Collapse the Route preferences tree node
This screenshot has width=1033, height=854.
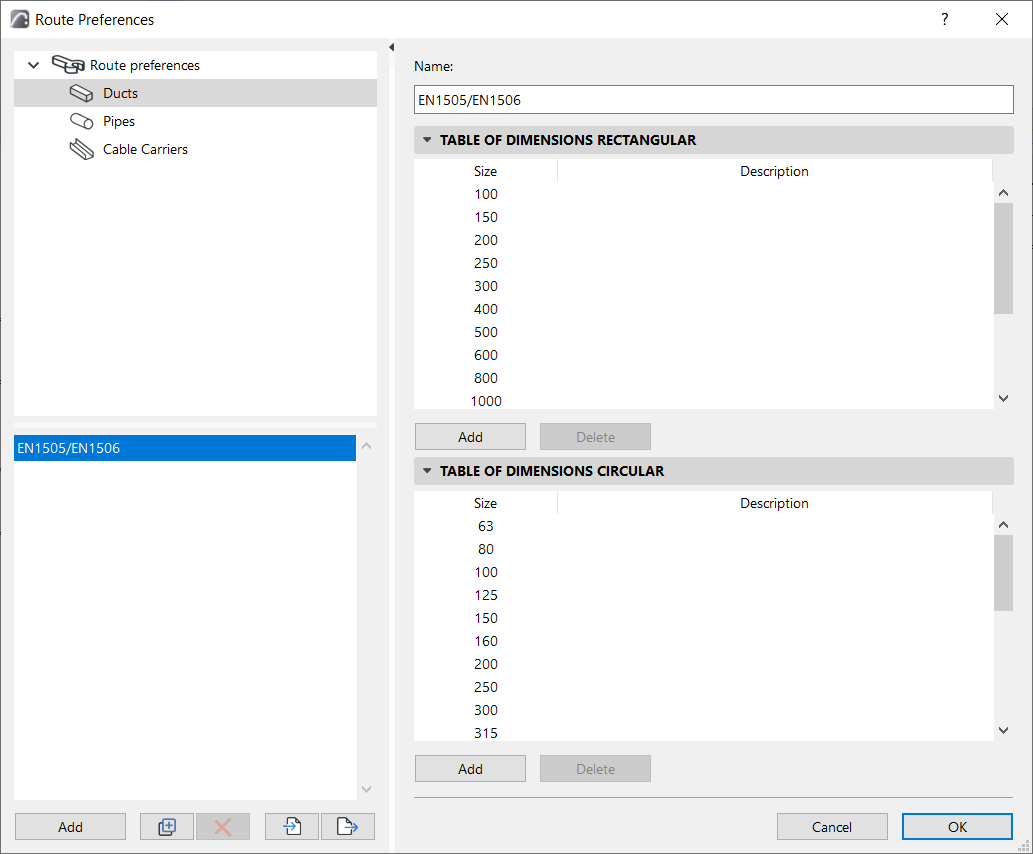click(x=34, y=65)
